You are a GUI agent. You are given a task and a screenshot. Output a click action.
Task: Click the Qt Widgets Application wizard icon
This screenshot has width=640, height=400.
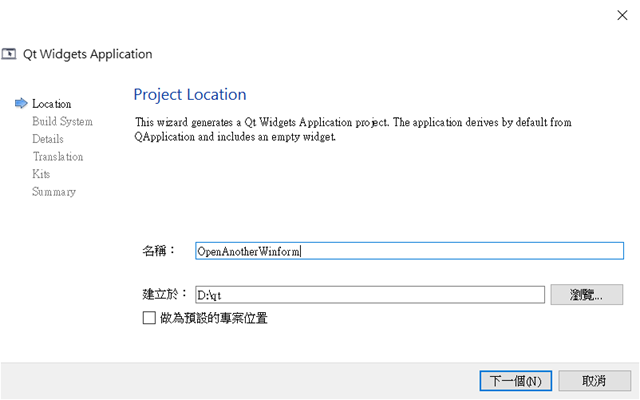9,54
